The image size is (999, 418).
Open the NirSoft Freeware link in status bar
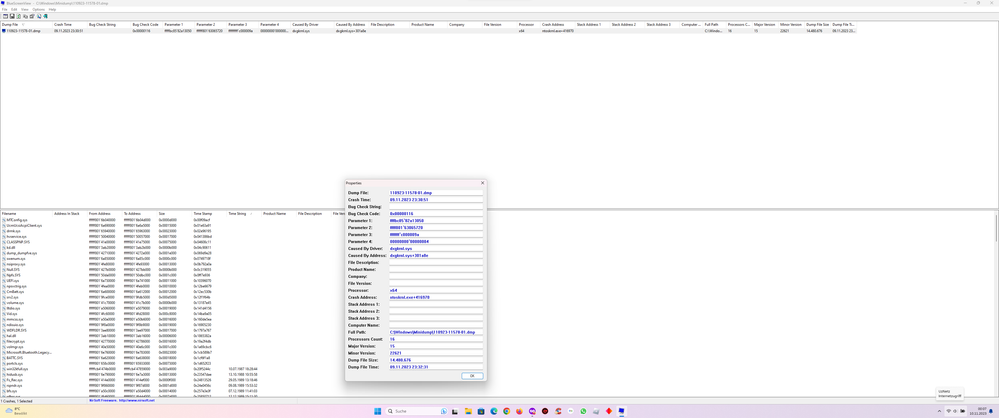point(122,401)
